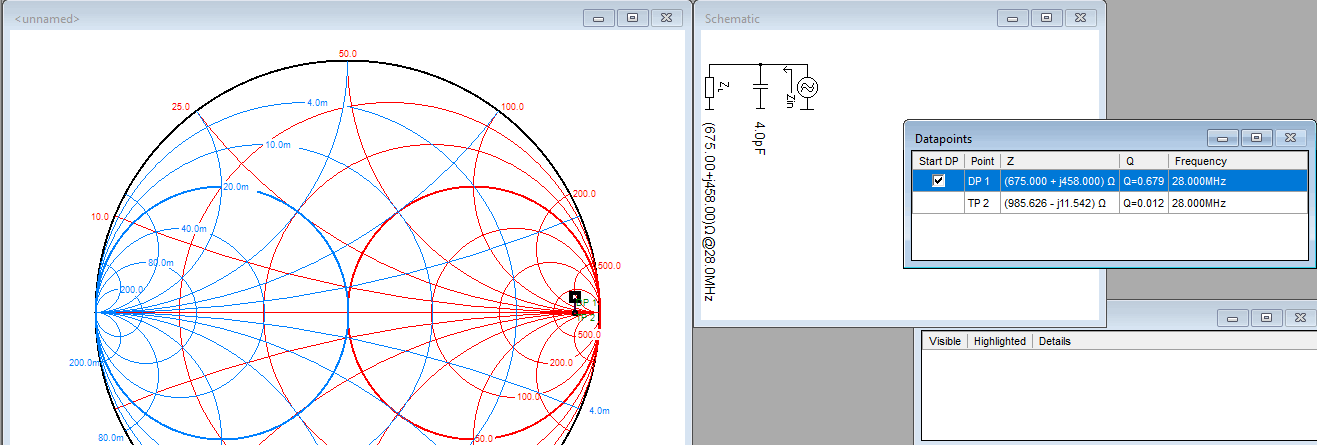Uncheck the Start DP checkbox for DP 1
Viewport: 1317px width, 445px height.
pos(938,181)
